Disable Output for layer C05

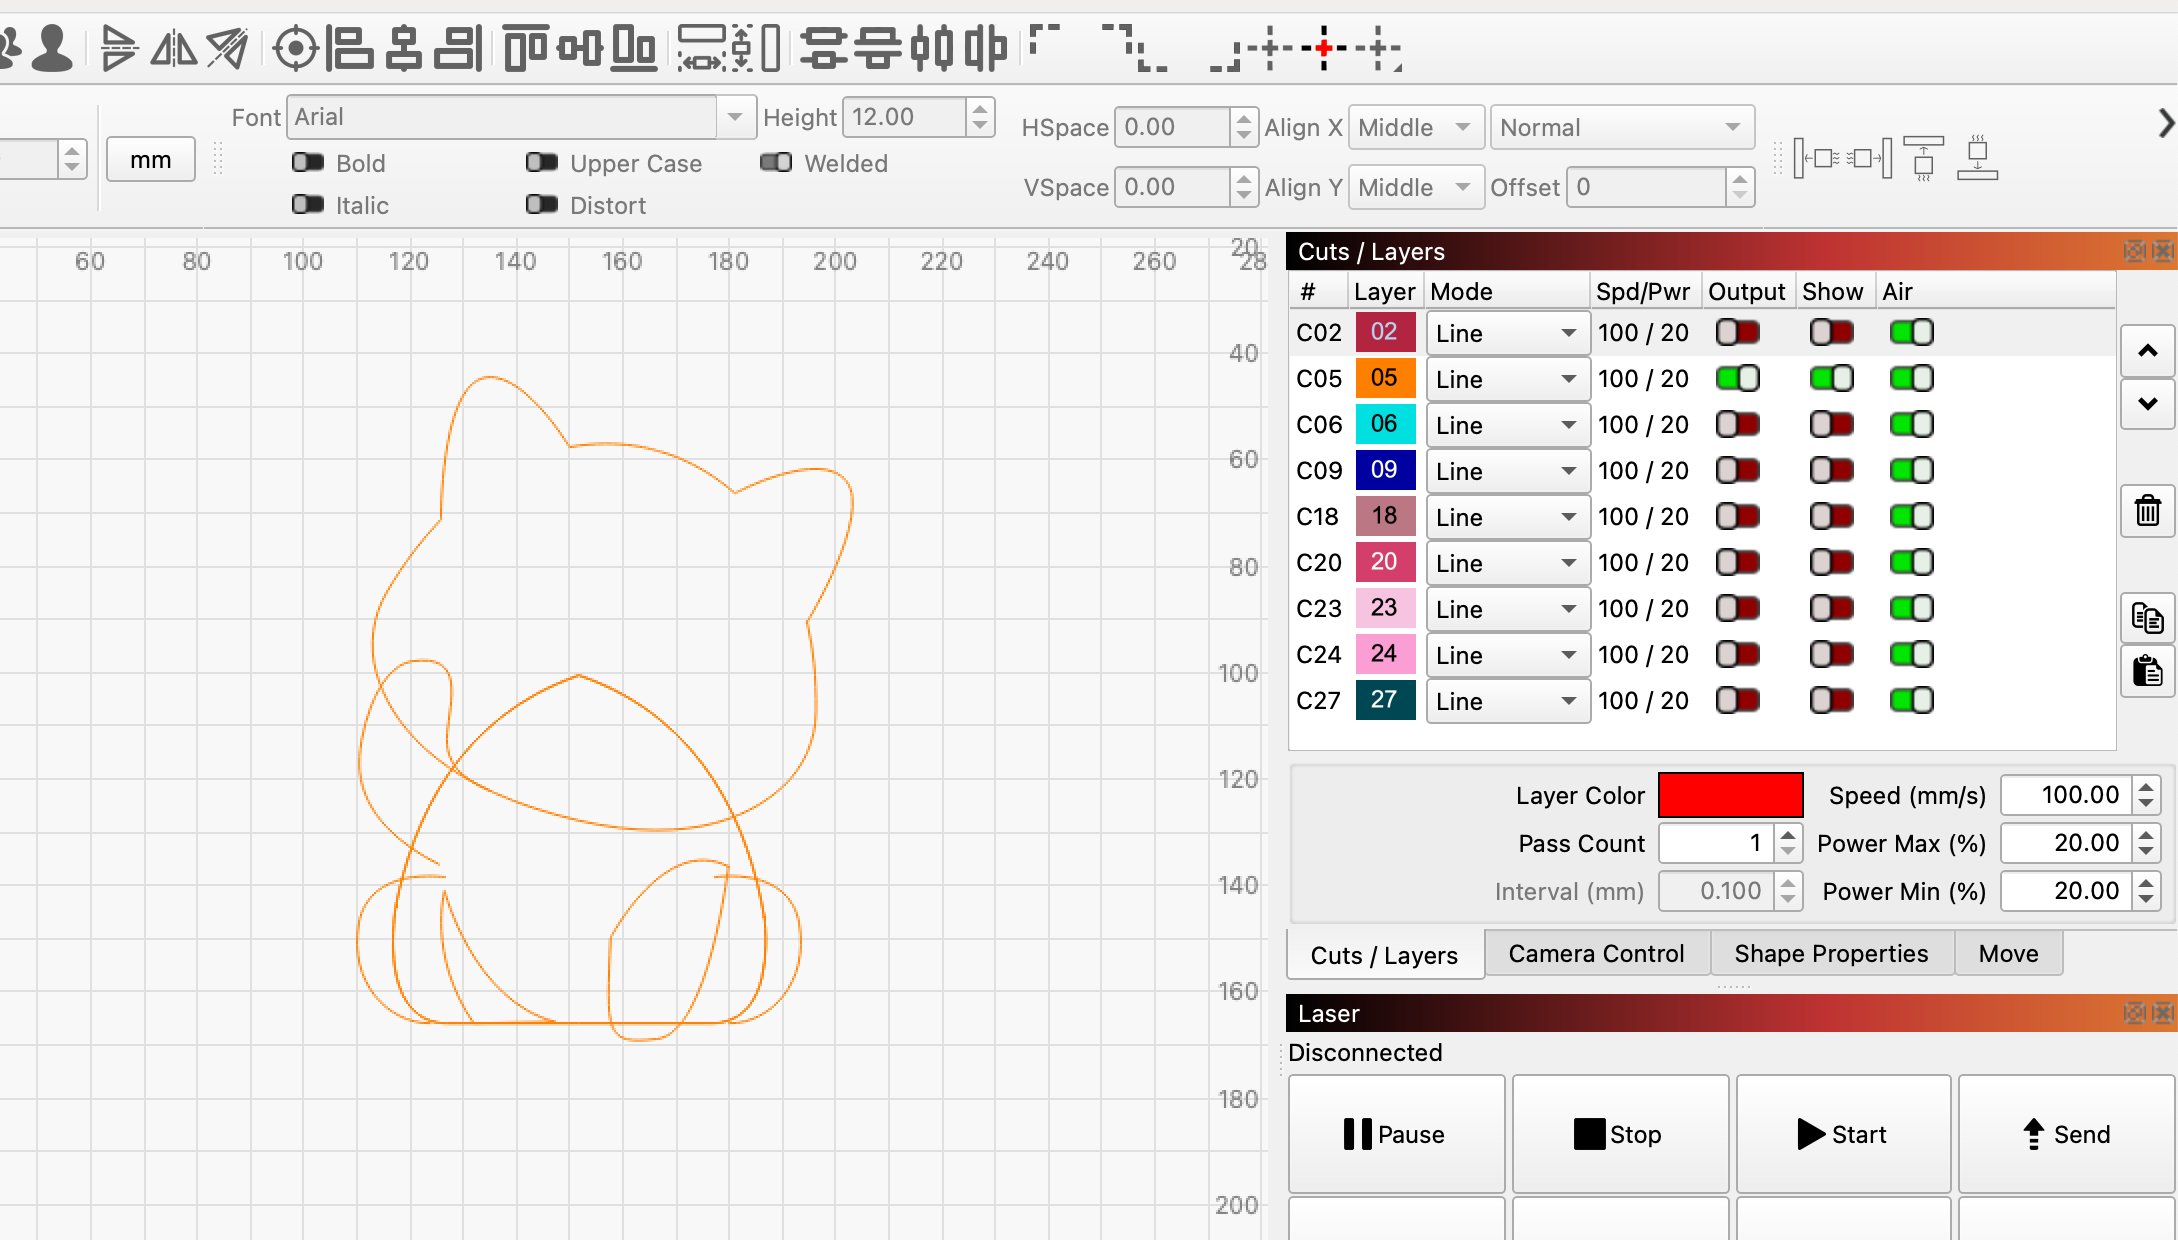tap(1738, 378)
